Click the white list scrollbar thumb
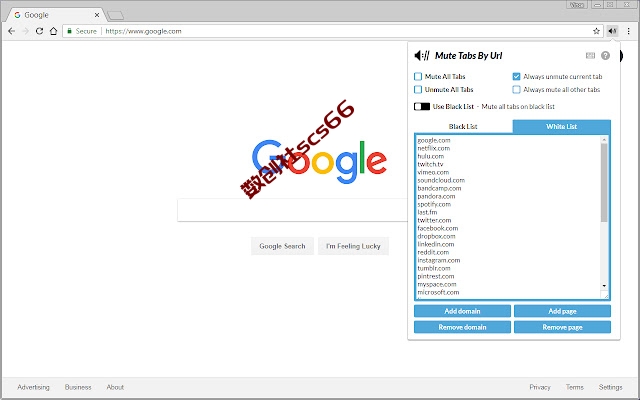This screenshot has width=640, height=400. tap(604, 183)
